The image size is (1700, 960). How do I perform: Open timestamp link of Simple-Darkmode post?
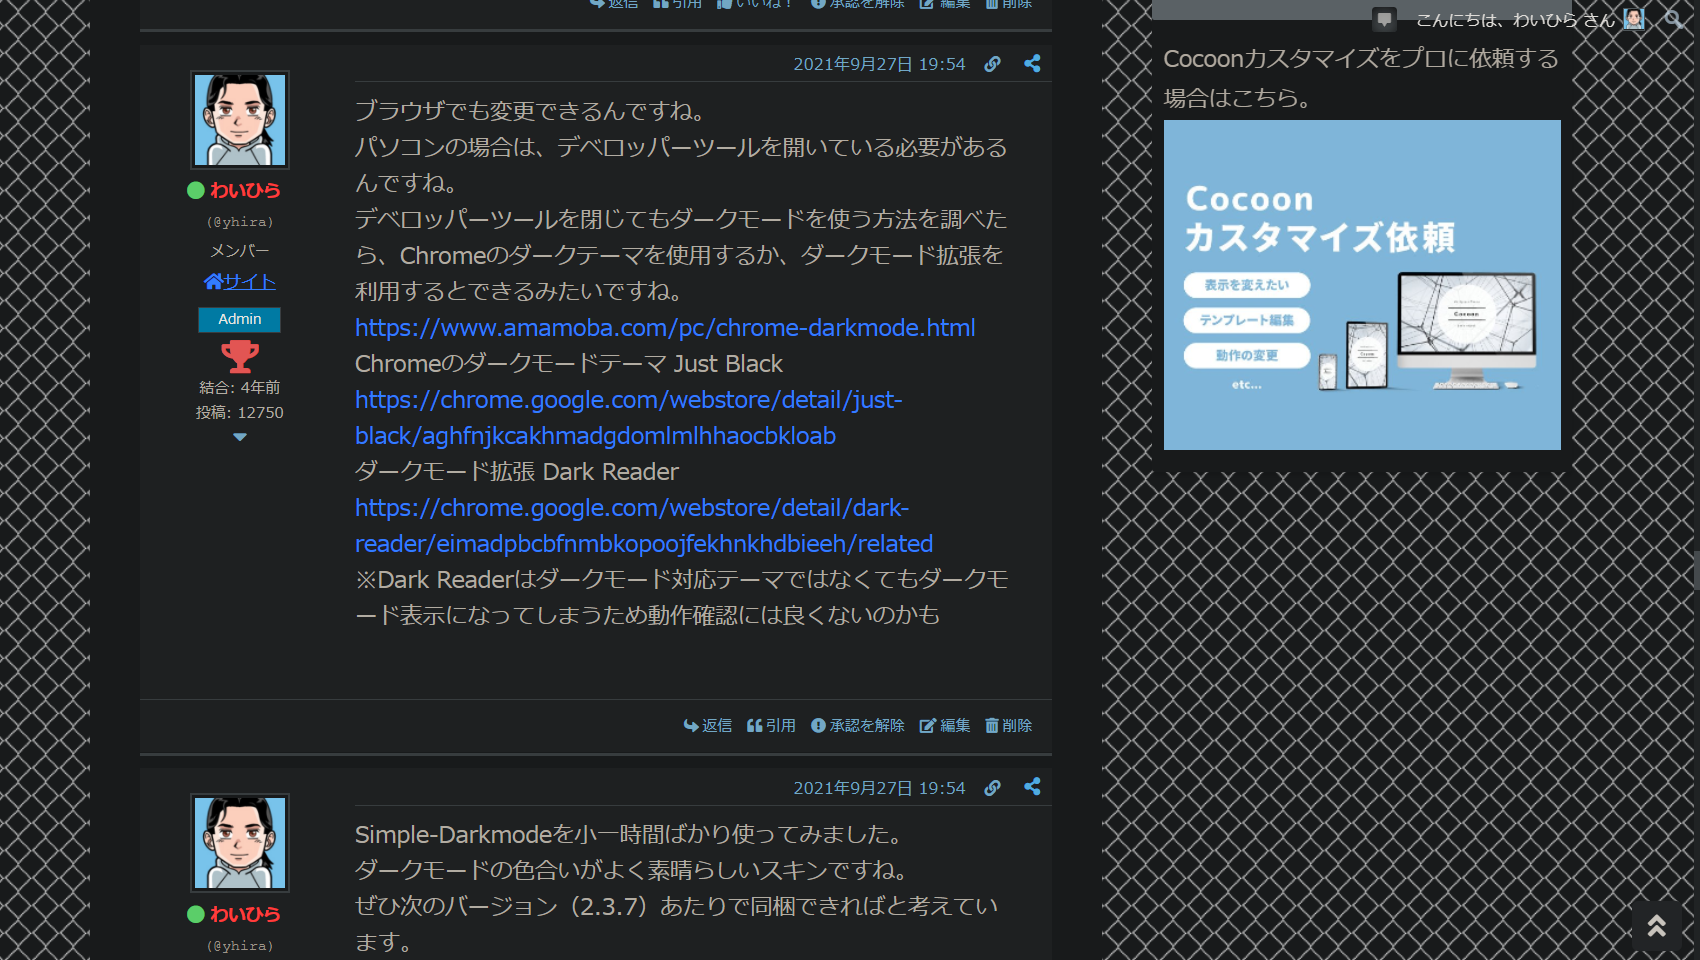pos(879,788)
